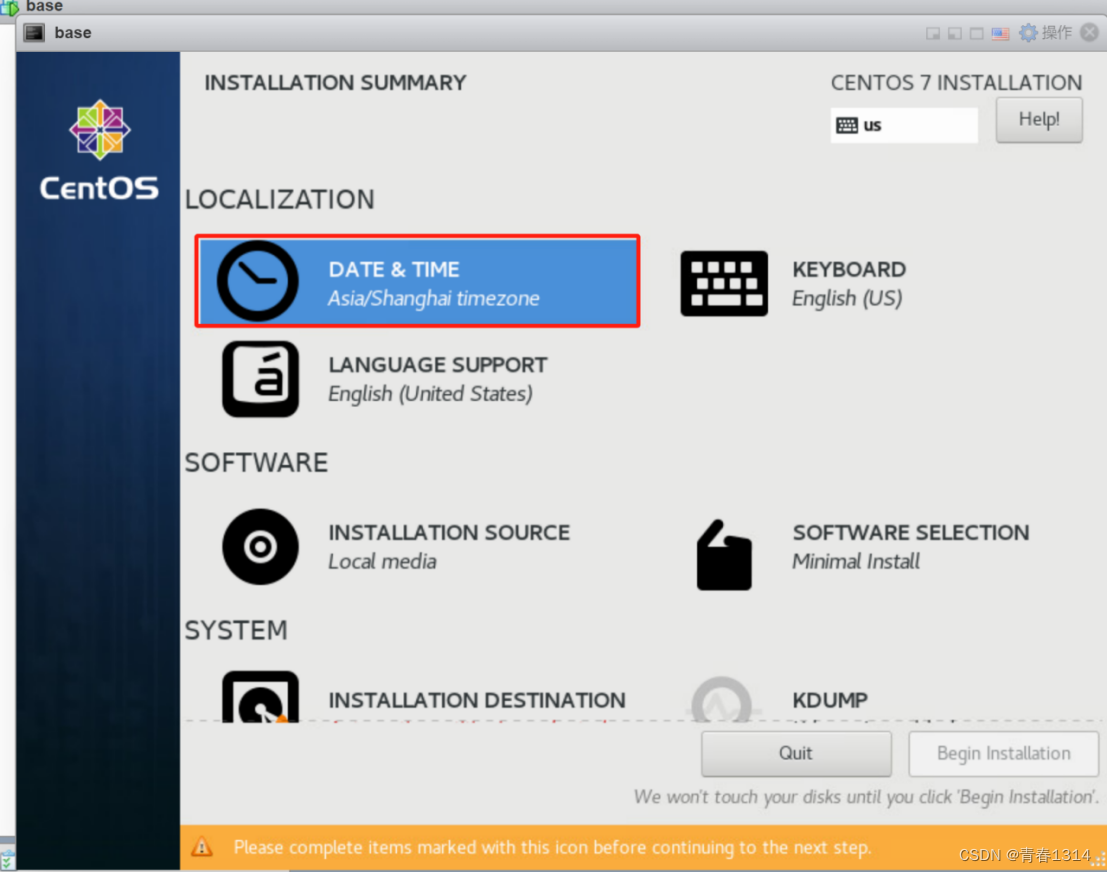The width and height of the screenshot is (1107, 873).
Task: Click the Quit button
Action: [x=796, y=754]
